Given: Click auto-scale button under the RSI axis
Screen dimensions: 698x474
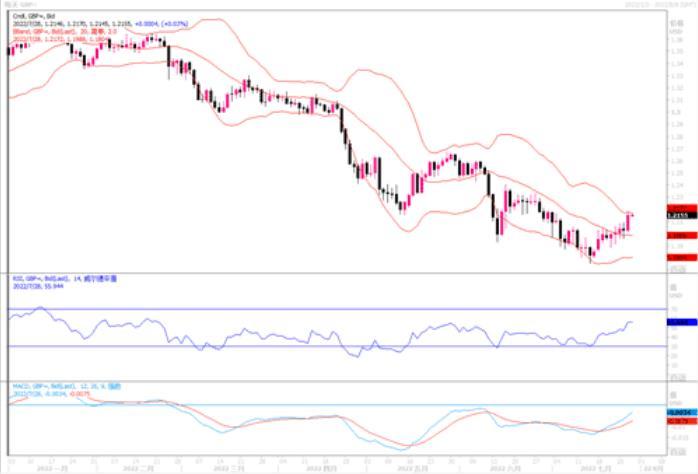Looking at the screenshot, I should (x=678, y=377).
